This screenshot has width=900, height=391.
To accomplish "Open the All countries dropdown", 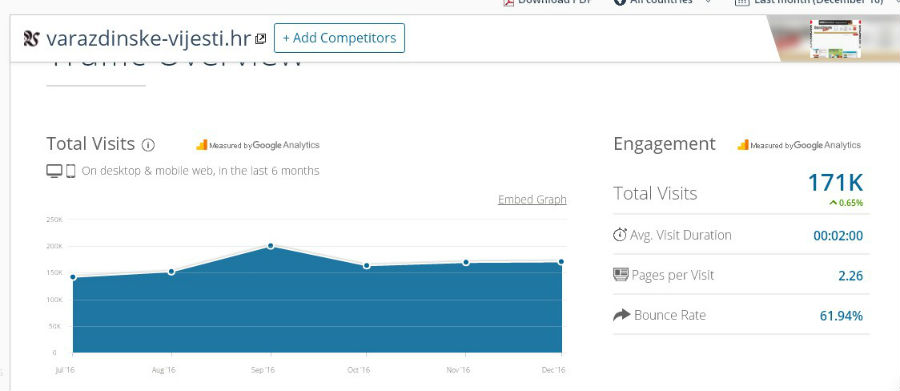I will pyautogui.click(x=662, y=2).
